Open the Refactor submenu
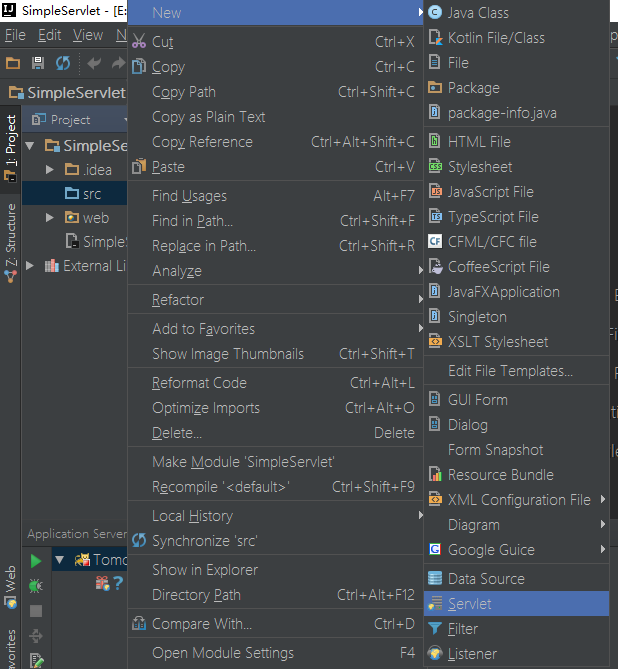The width and height of the screenshot is (618, 669). (276, 300)
